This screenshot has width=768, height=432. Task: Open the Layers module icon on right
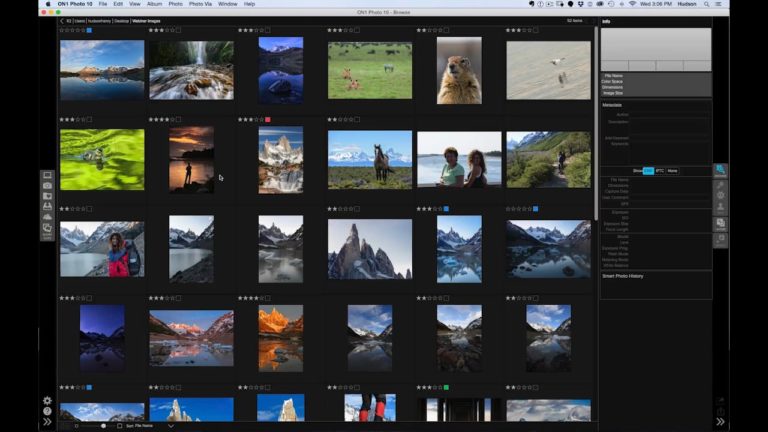pos(720,224)
